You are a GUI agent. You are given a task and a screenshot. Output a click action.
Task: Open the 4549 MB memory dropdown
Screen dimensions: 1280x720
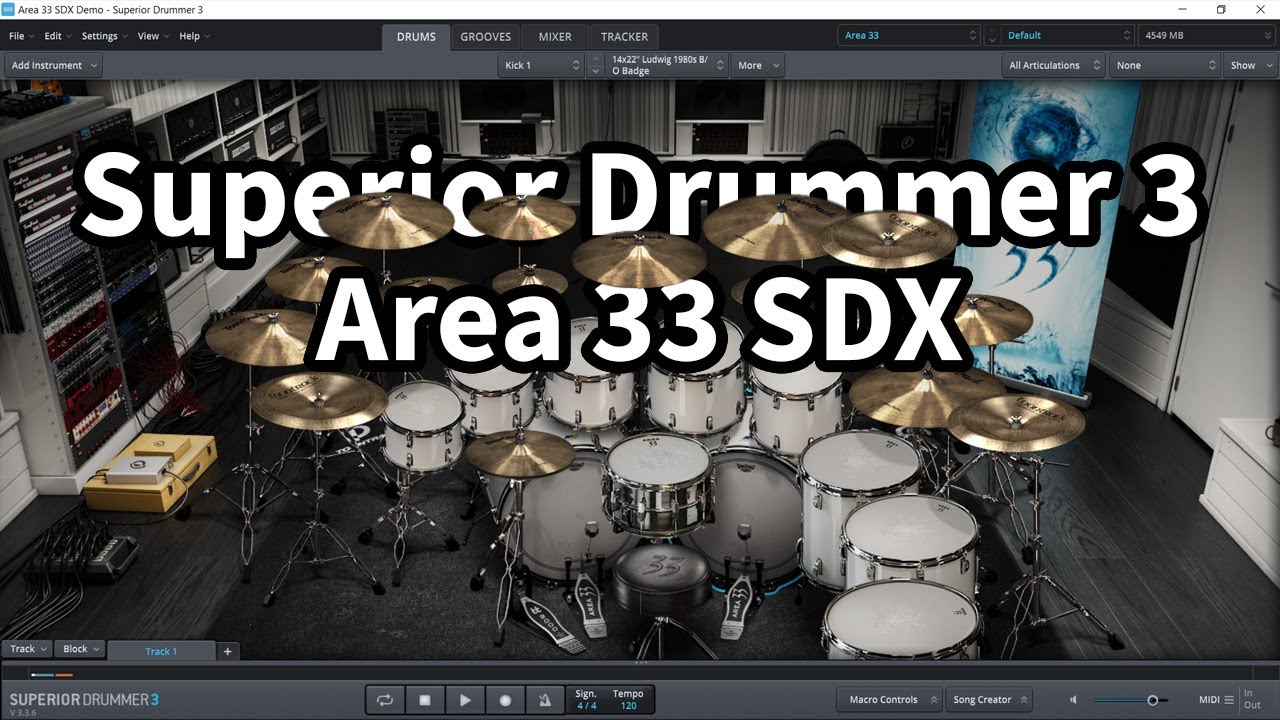click(x=1207, y=35)
